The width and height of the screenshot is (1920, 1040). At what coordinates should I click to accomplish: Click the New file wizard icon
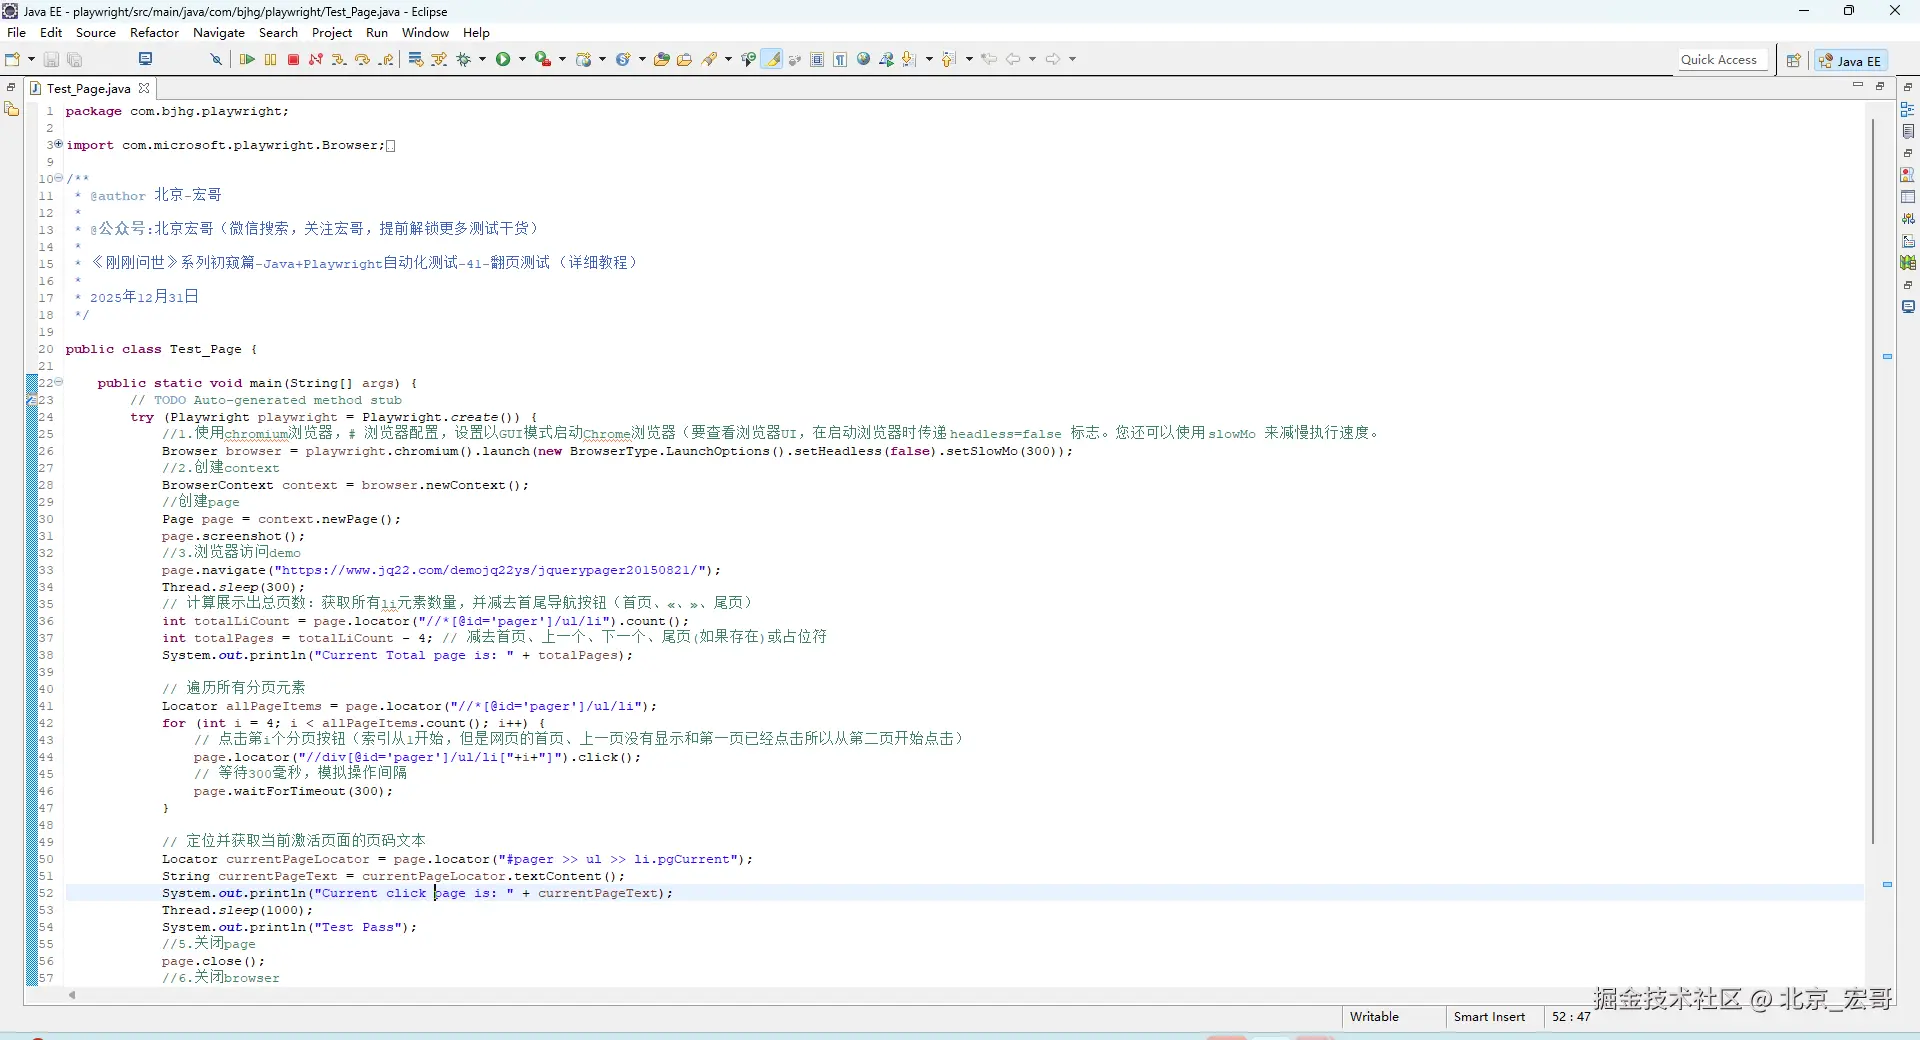[14, 60]
